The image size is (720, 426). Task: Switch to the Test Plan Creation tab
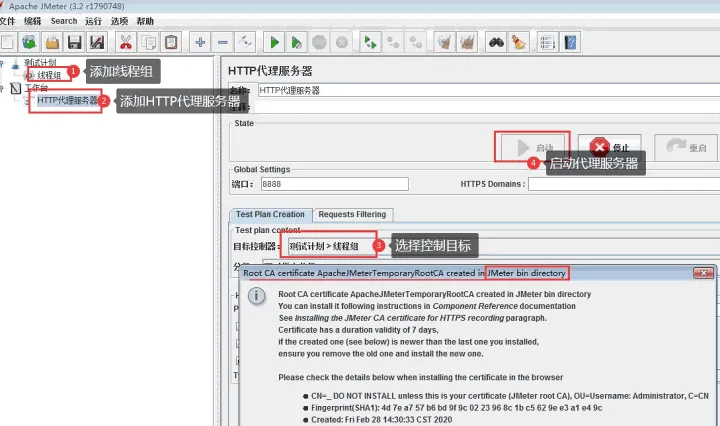point(270,214)
